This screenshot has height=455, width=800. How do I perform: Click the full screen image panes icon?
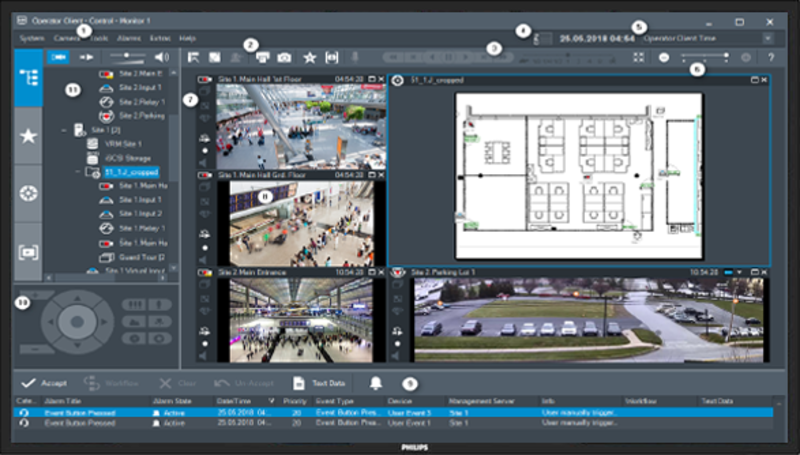click(x=639, y=58)
